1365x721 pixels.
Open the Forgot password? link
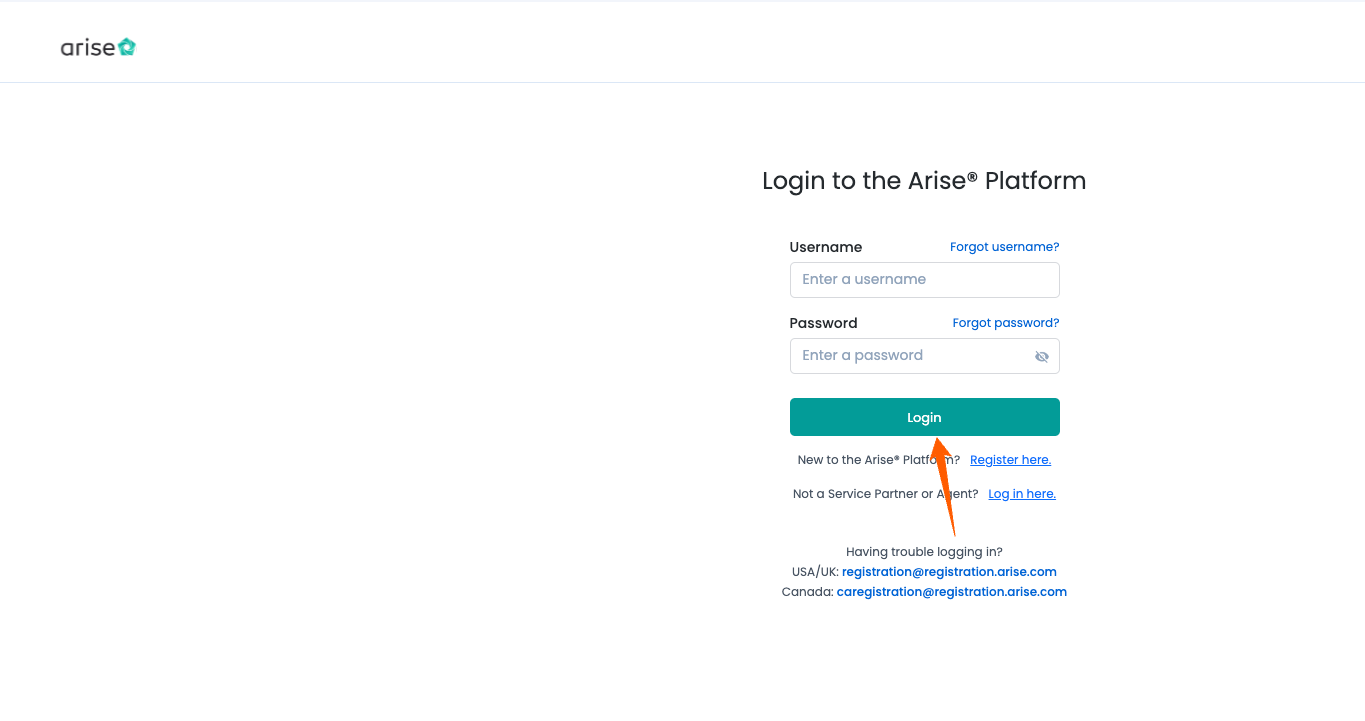[1005, 323]
